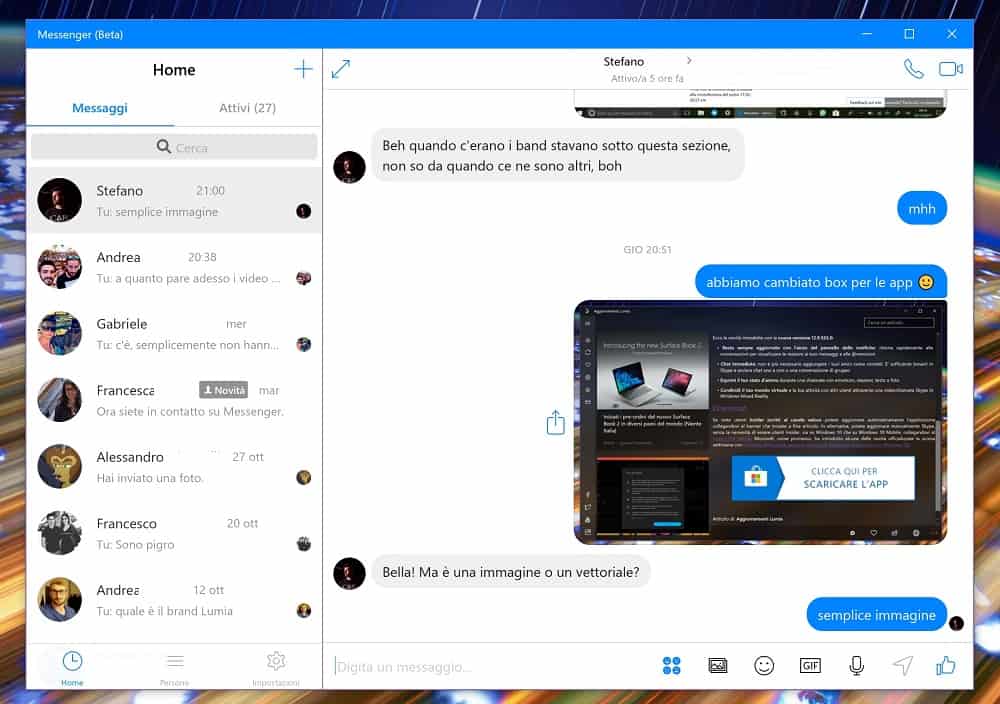
Task: Click the seen-by avatar beside 'semplice immagine'
Action: click(x=956, y=623)
